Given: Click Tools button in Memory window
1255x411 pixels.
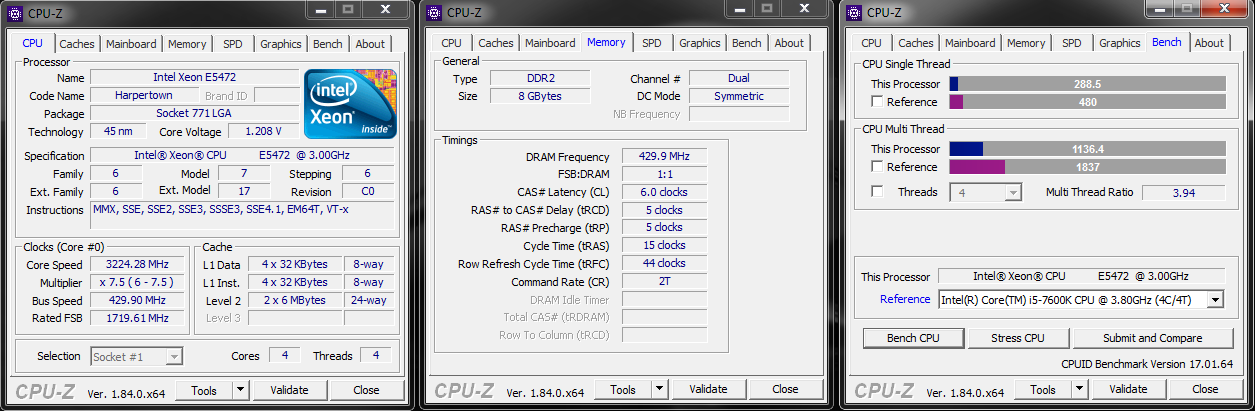Looking at the screenshot, I should 624,390.
